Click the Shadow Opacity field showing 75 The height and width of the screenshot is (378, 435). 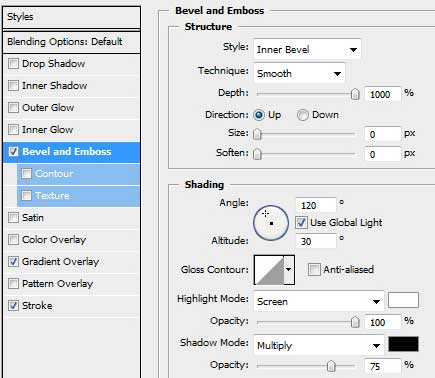[383, 366]
